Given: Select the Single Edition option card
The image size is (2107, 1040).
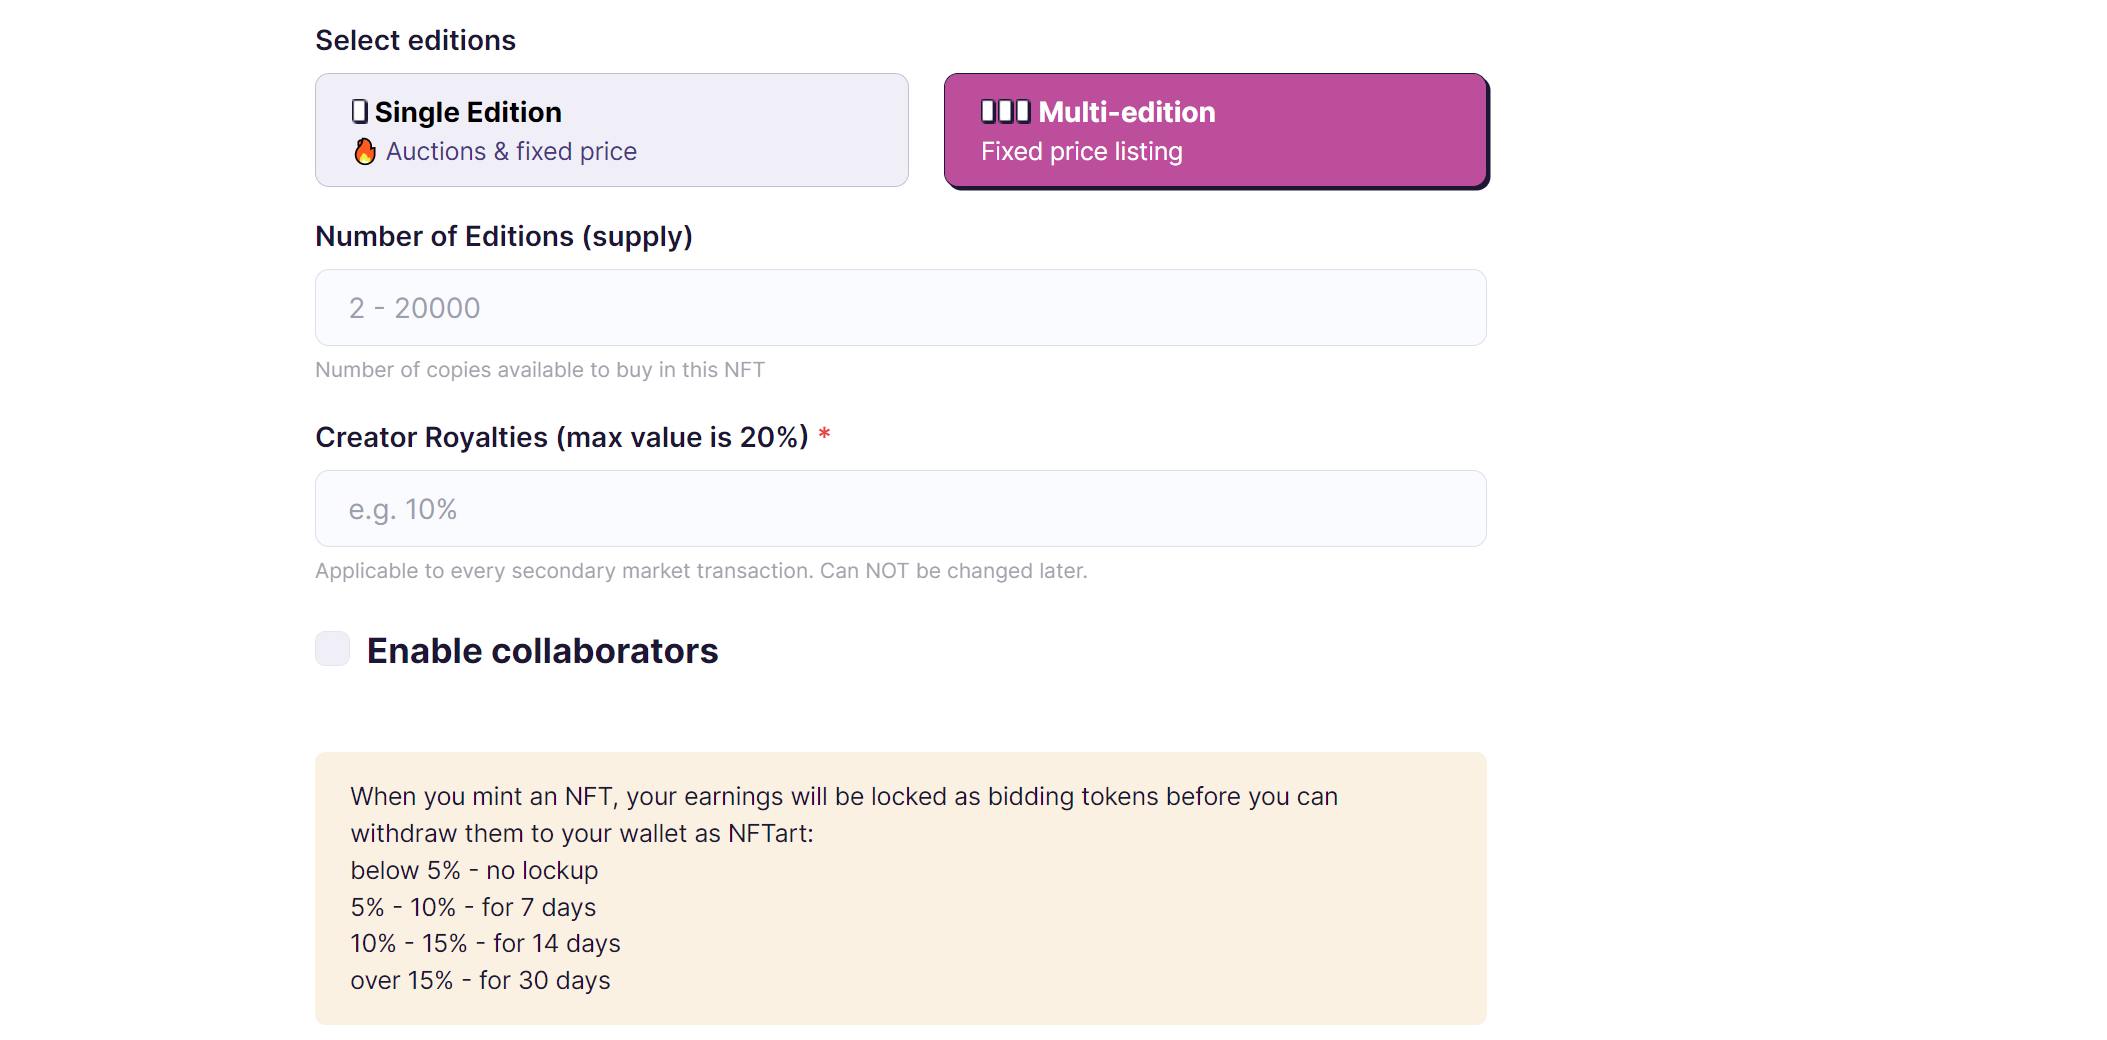Looking at the screenshot, I should [611, 130].
